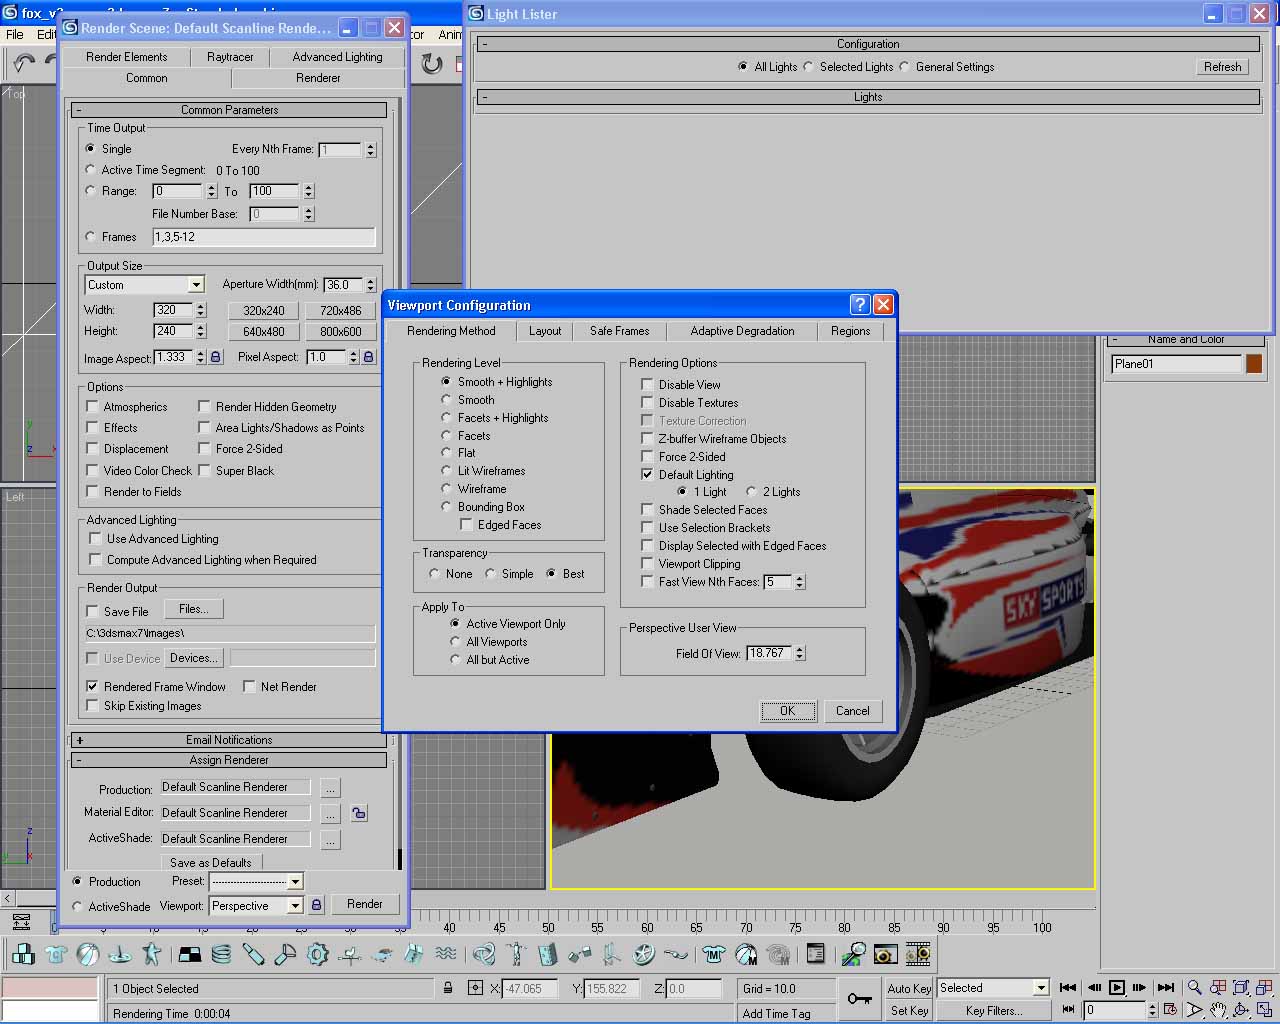The width and height of the screenshot is (1280, 1024).
Task: Open the Output Size Custom dropdown
Action: (x=196, y=285)
